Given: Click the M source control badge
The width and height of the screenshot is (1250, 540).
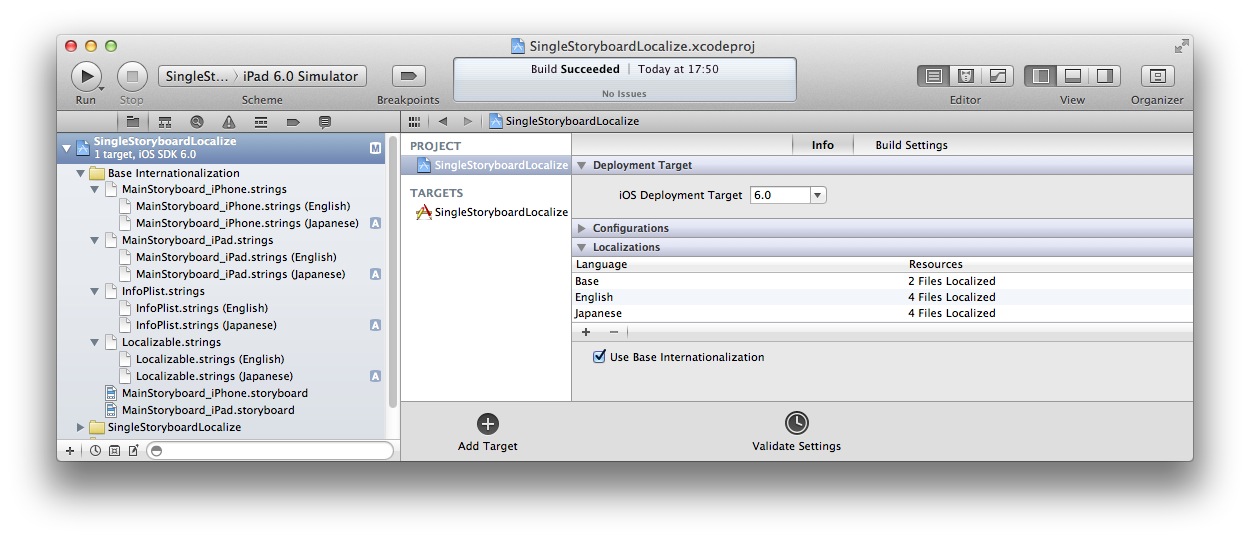Looking at the screenshot, I should [375, 148].
